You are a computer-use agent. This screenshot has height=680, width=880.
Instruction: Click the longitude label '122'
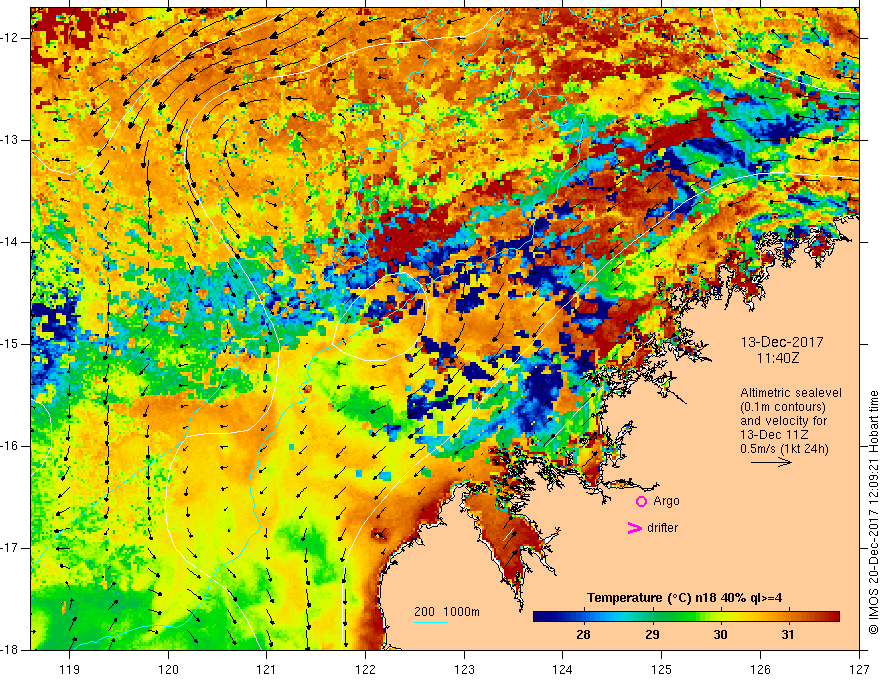coord(365,669)
